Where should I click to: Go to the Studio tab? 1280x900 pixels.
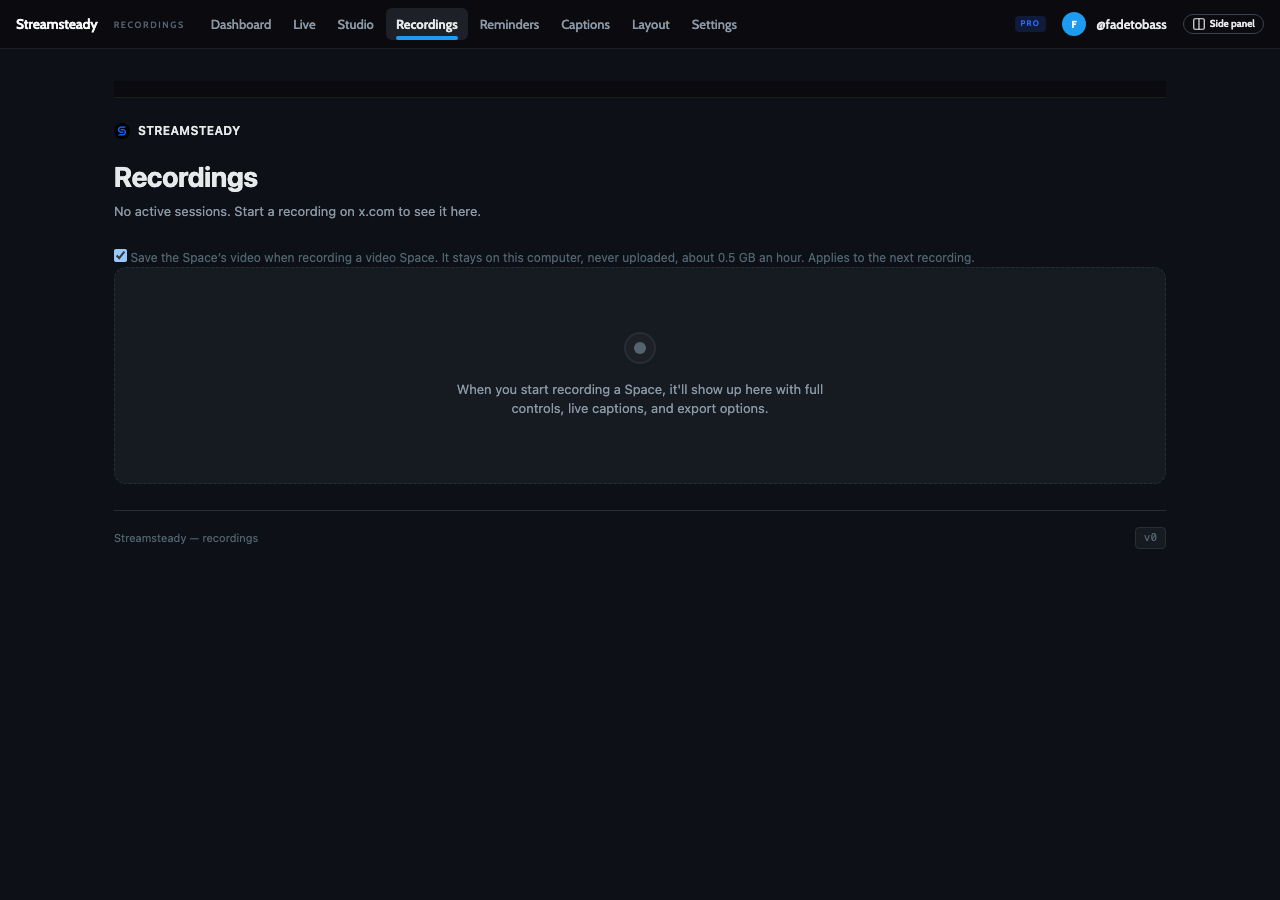pyautogui.click(x=355, y=24)
